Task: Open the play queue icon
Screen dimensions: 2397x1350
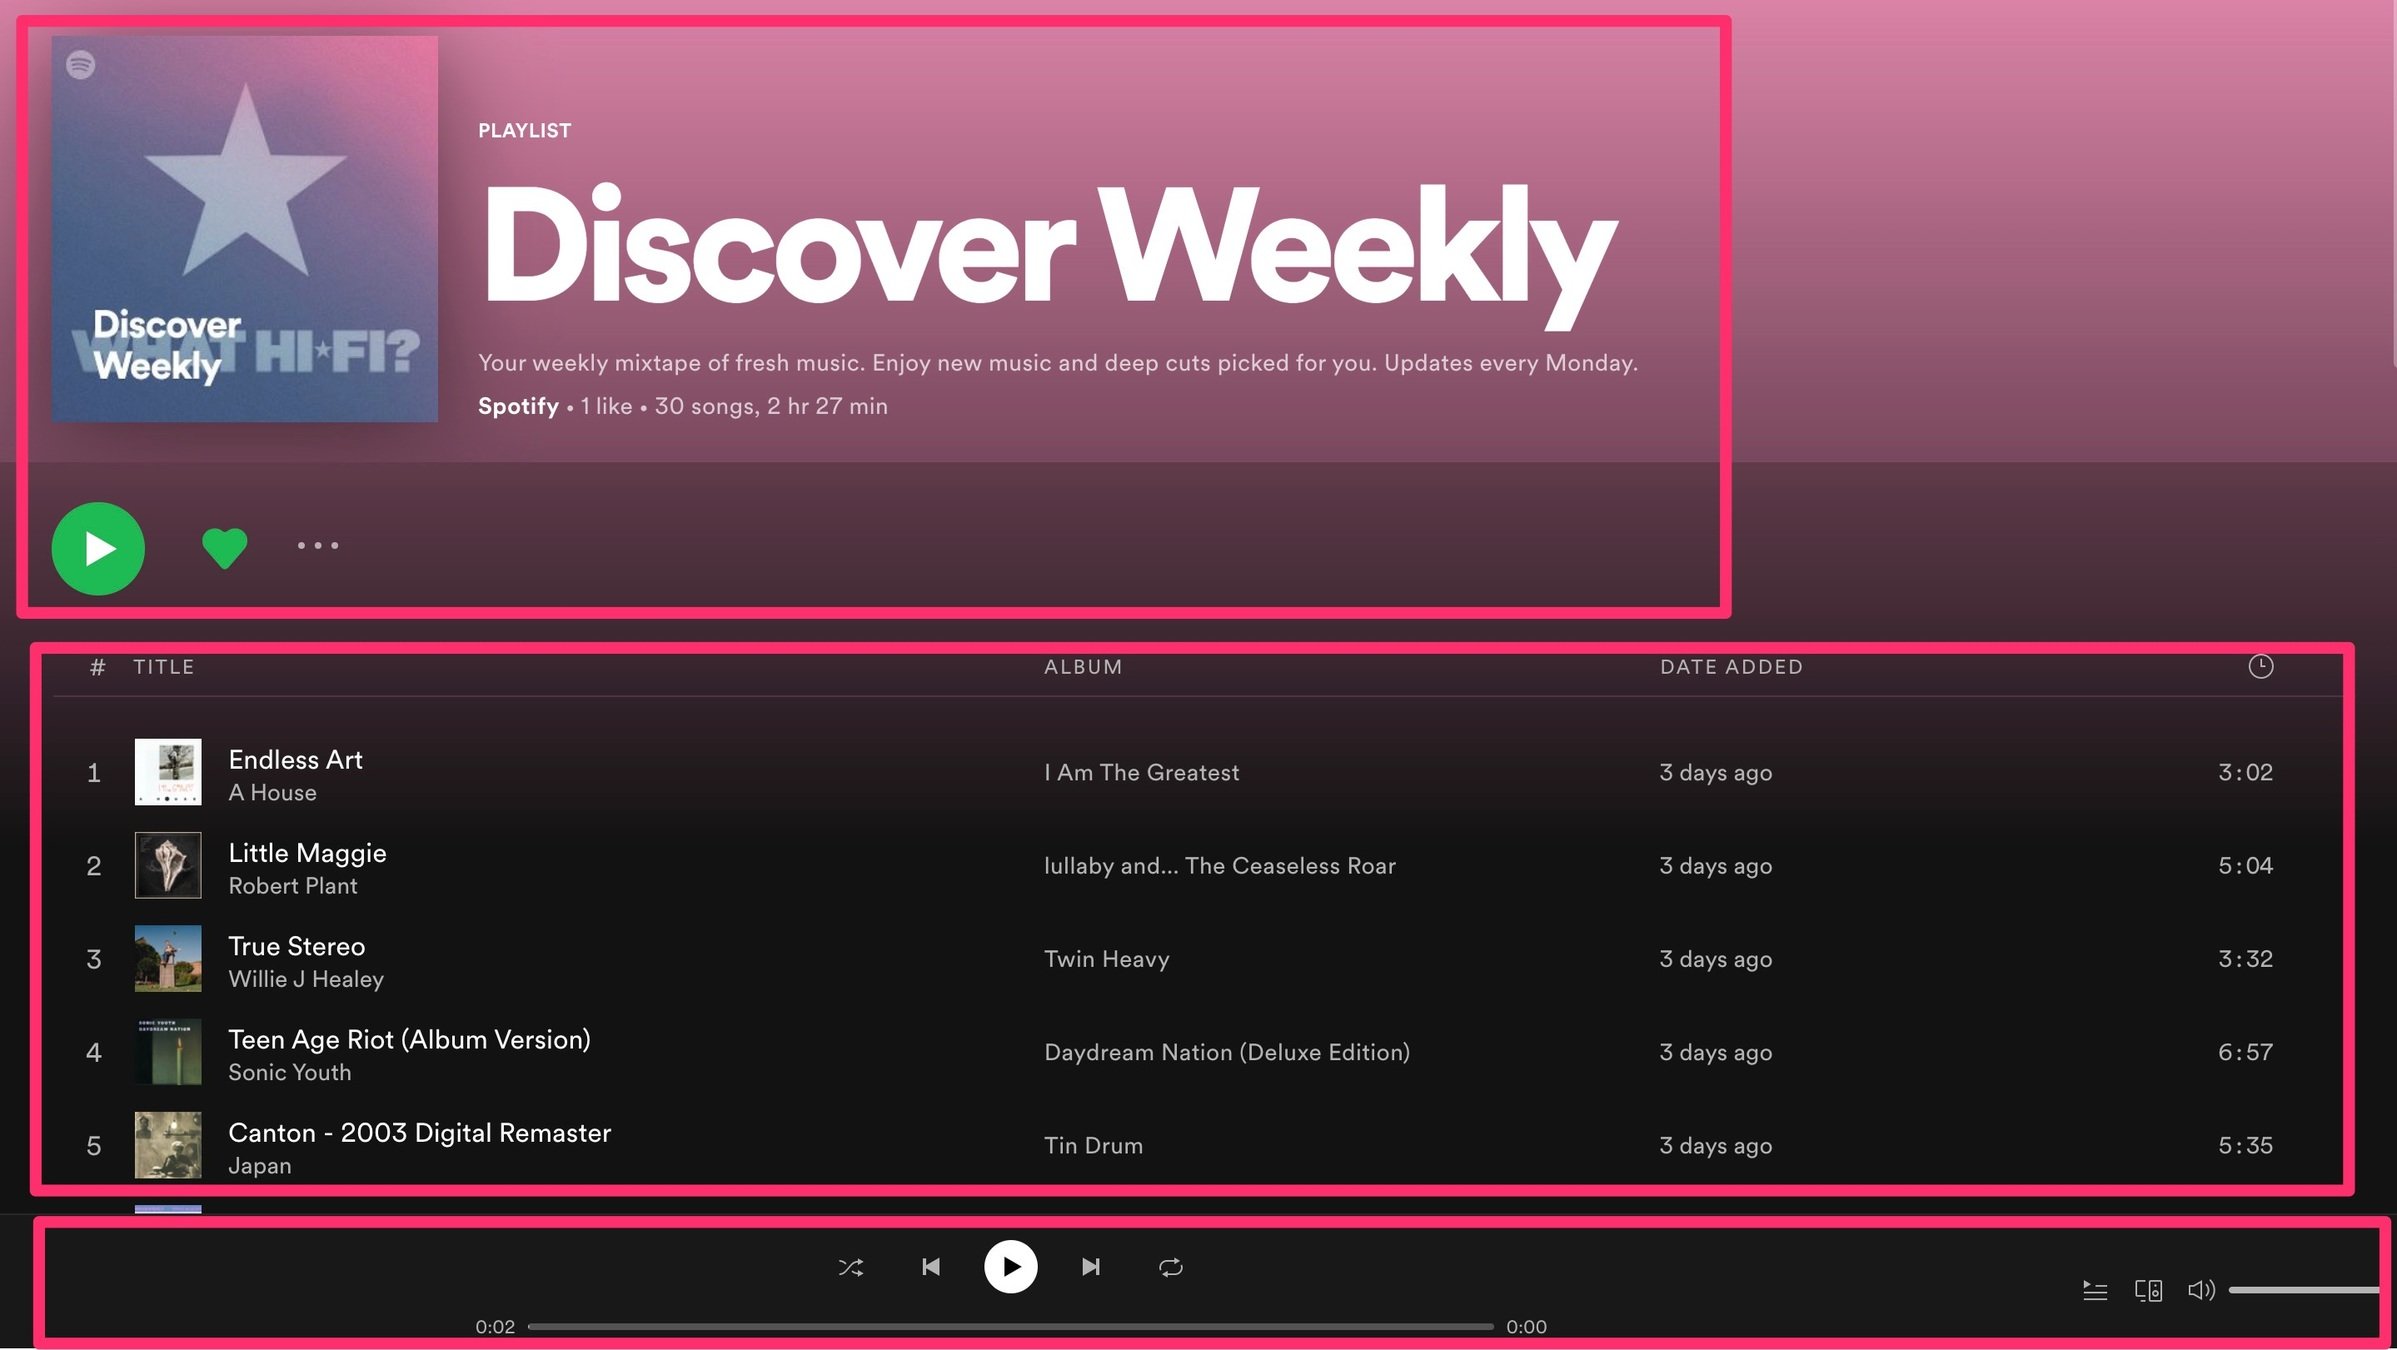Action: coord(2095,1291)
